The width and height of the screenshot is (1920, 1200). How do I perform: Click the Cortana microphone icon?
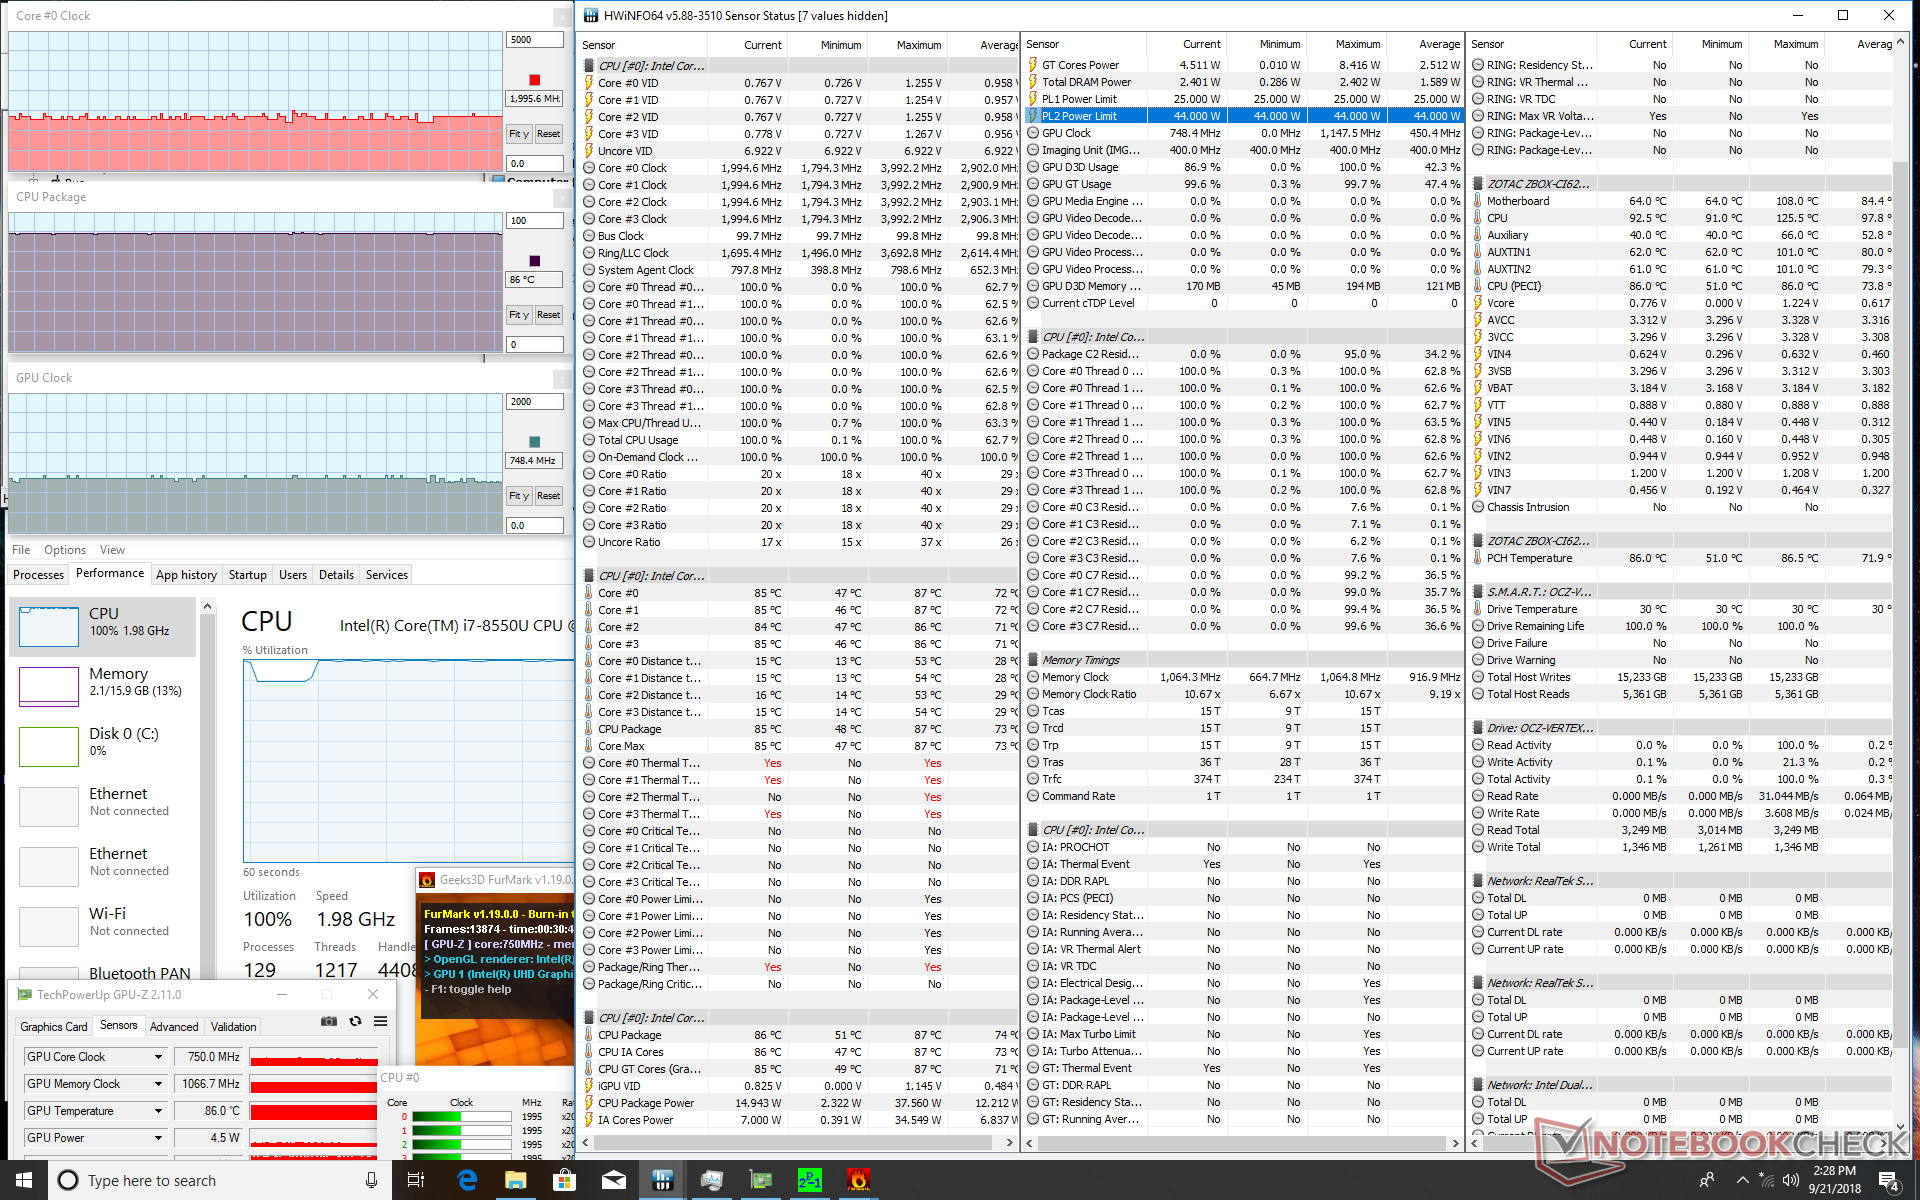point(371,1180)
